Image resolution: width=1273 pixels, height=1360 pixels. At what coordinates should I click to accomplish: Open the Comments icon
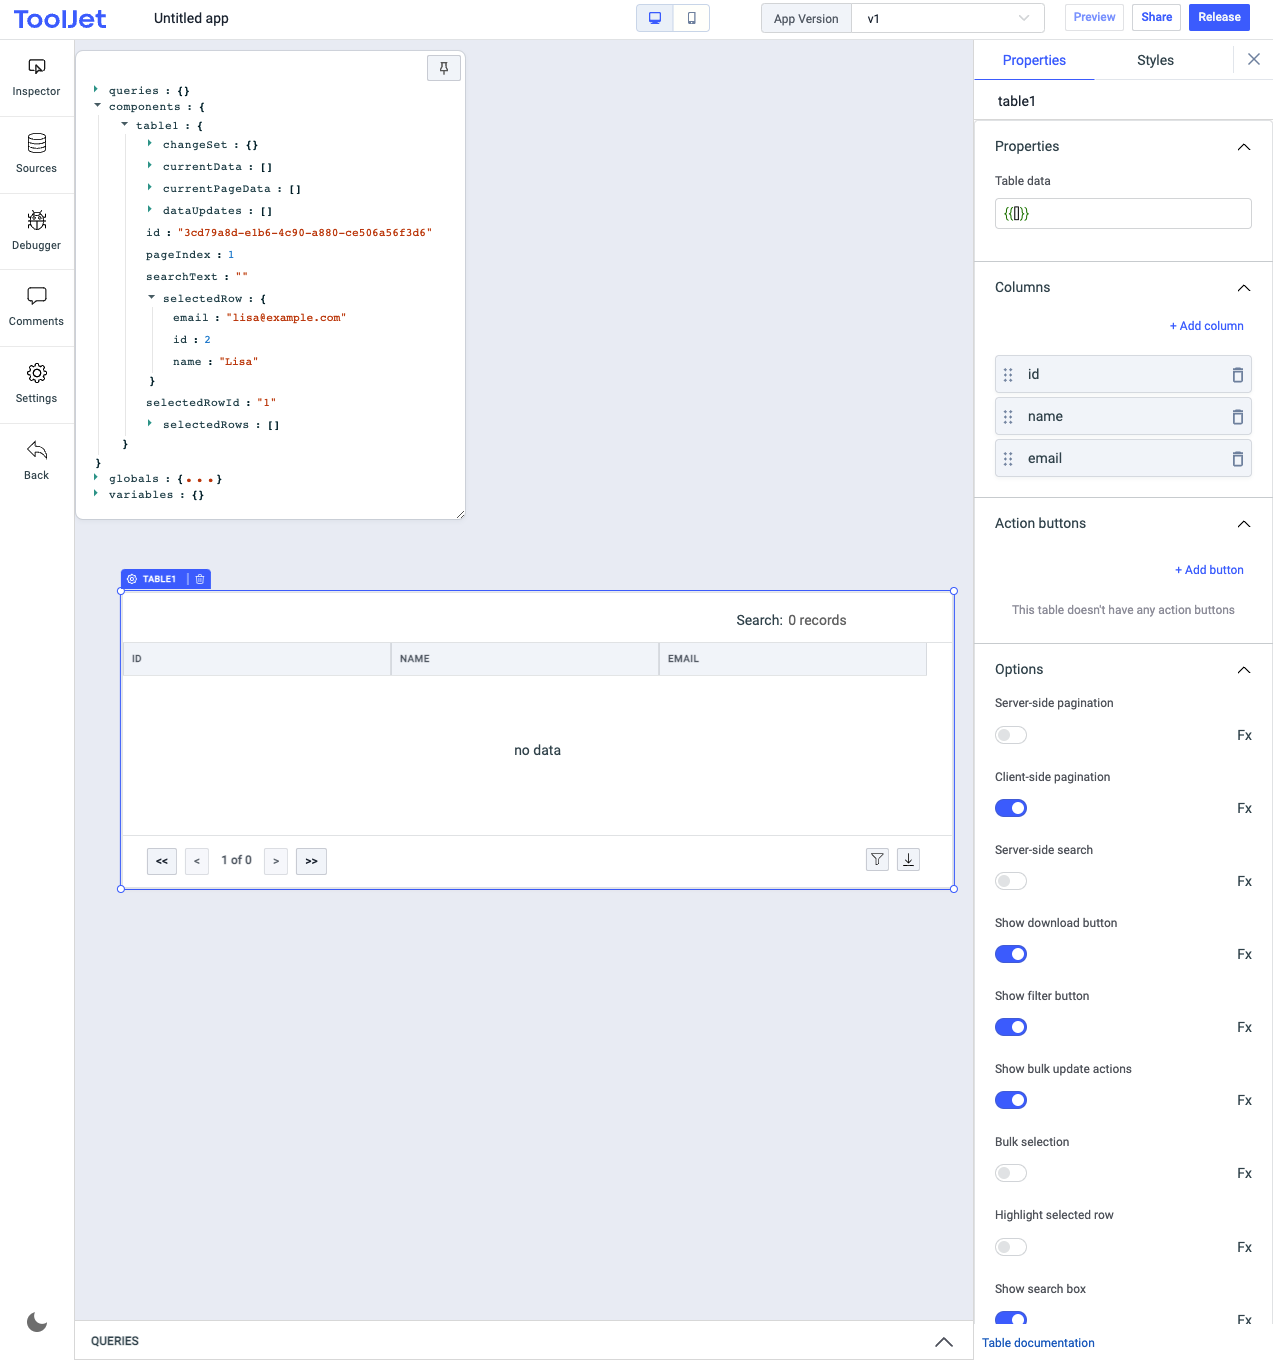(37, 296)
